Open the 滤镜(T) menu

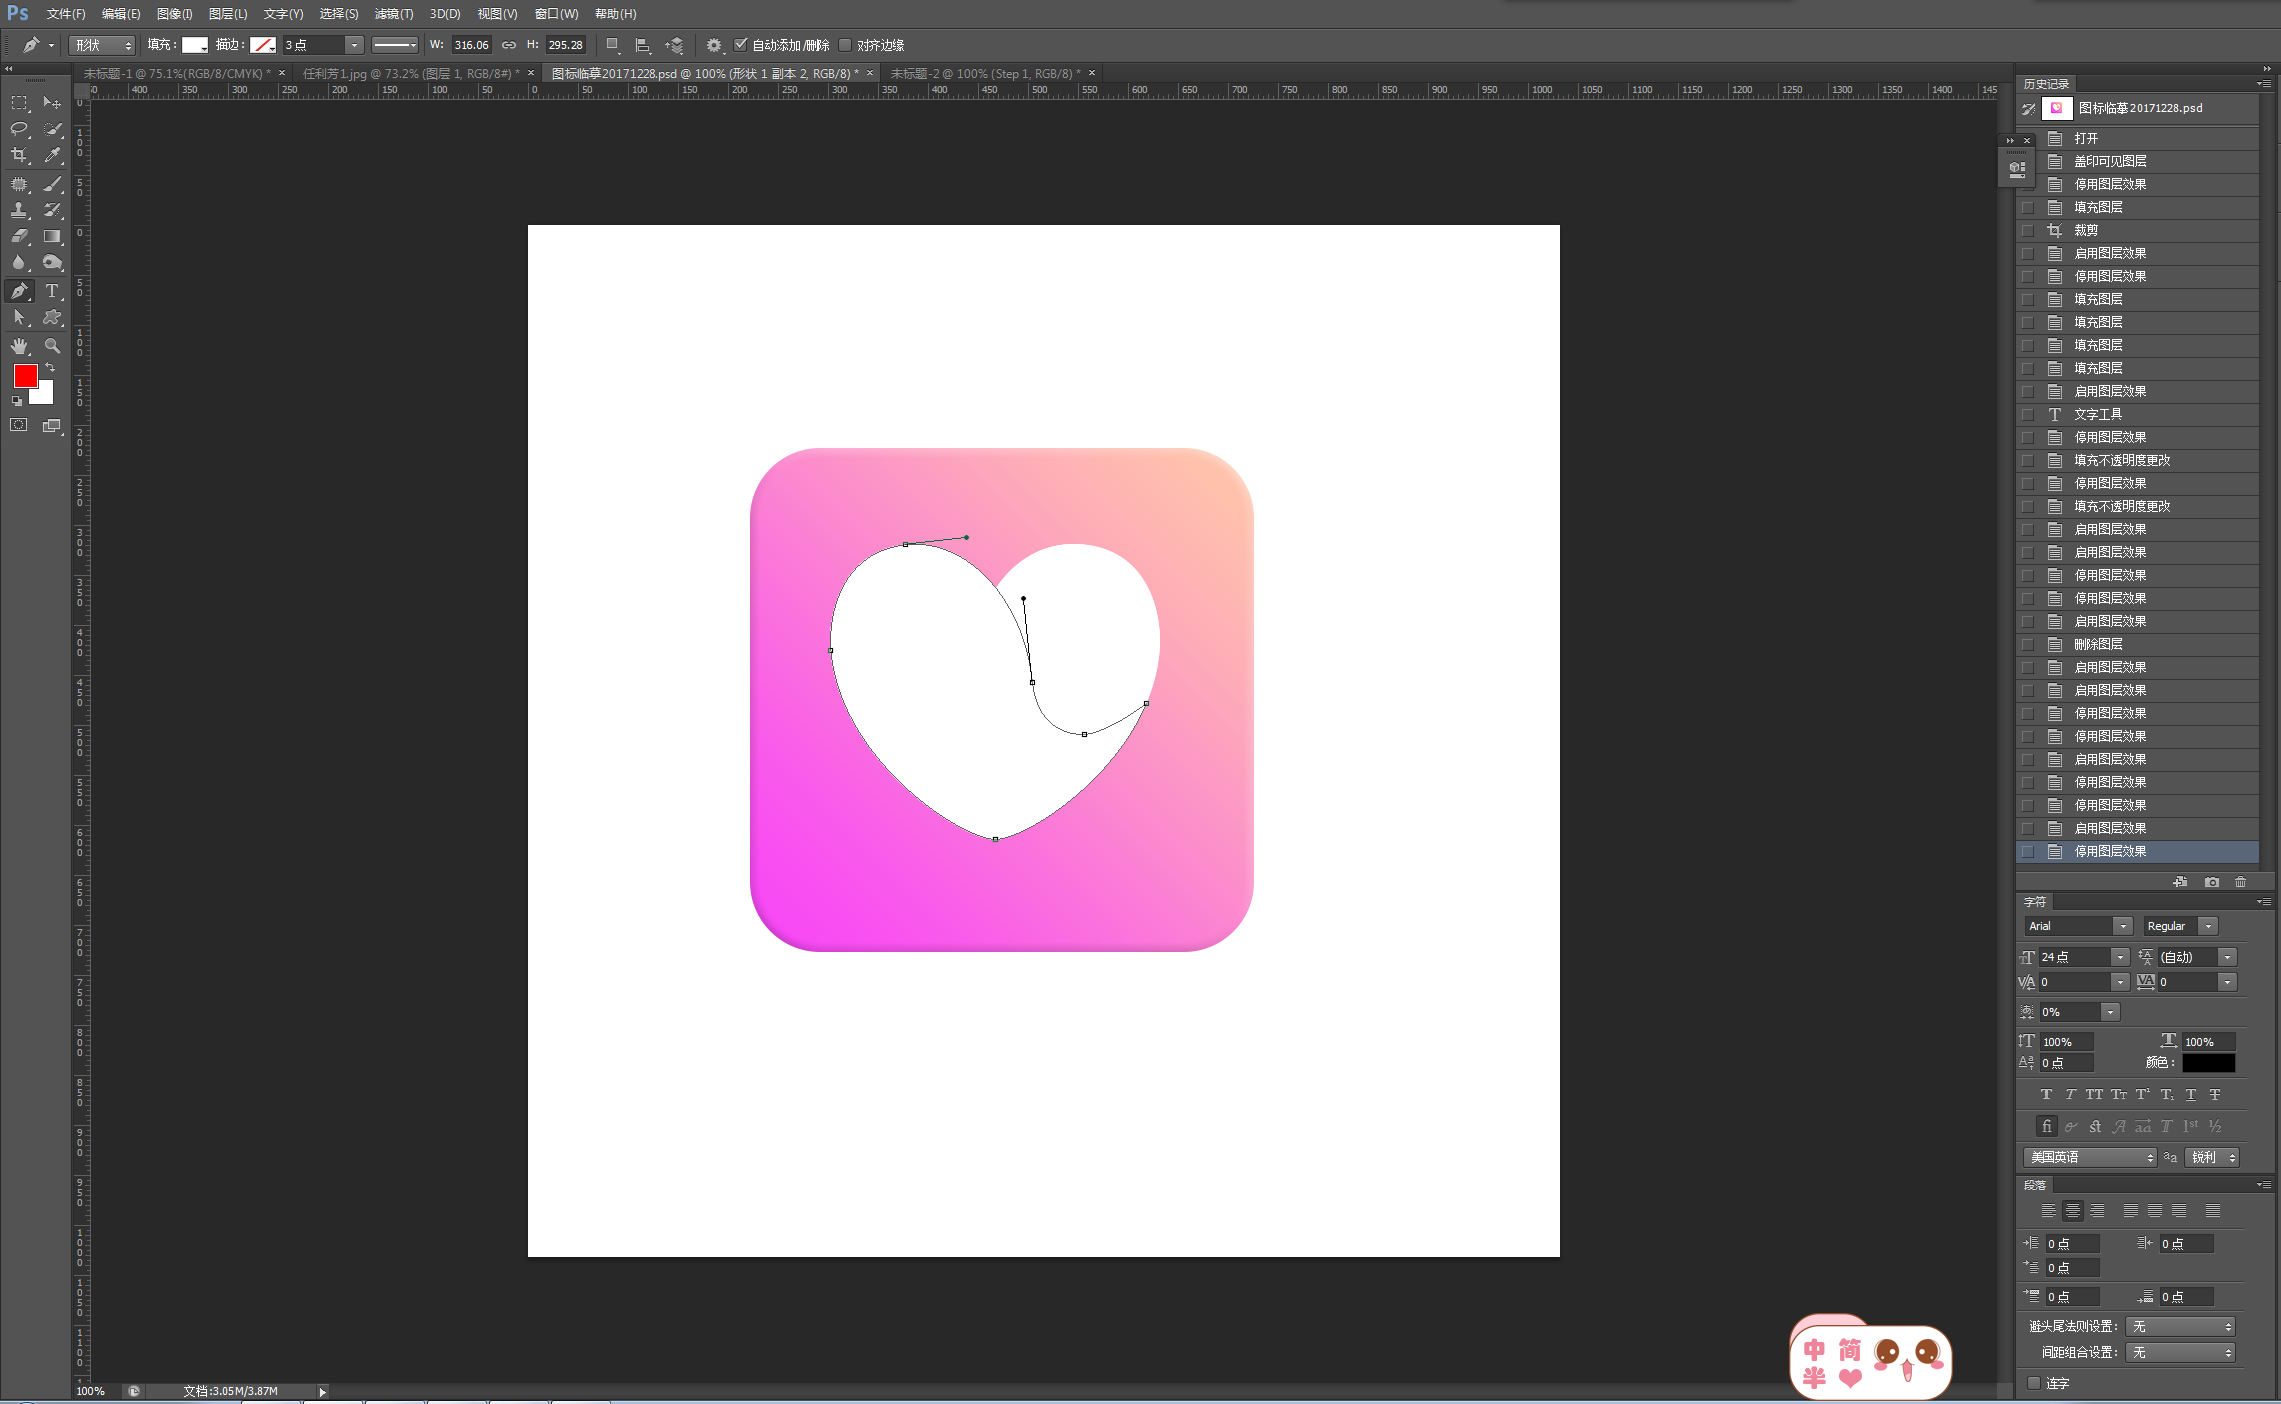tap(393, 14)
